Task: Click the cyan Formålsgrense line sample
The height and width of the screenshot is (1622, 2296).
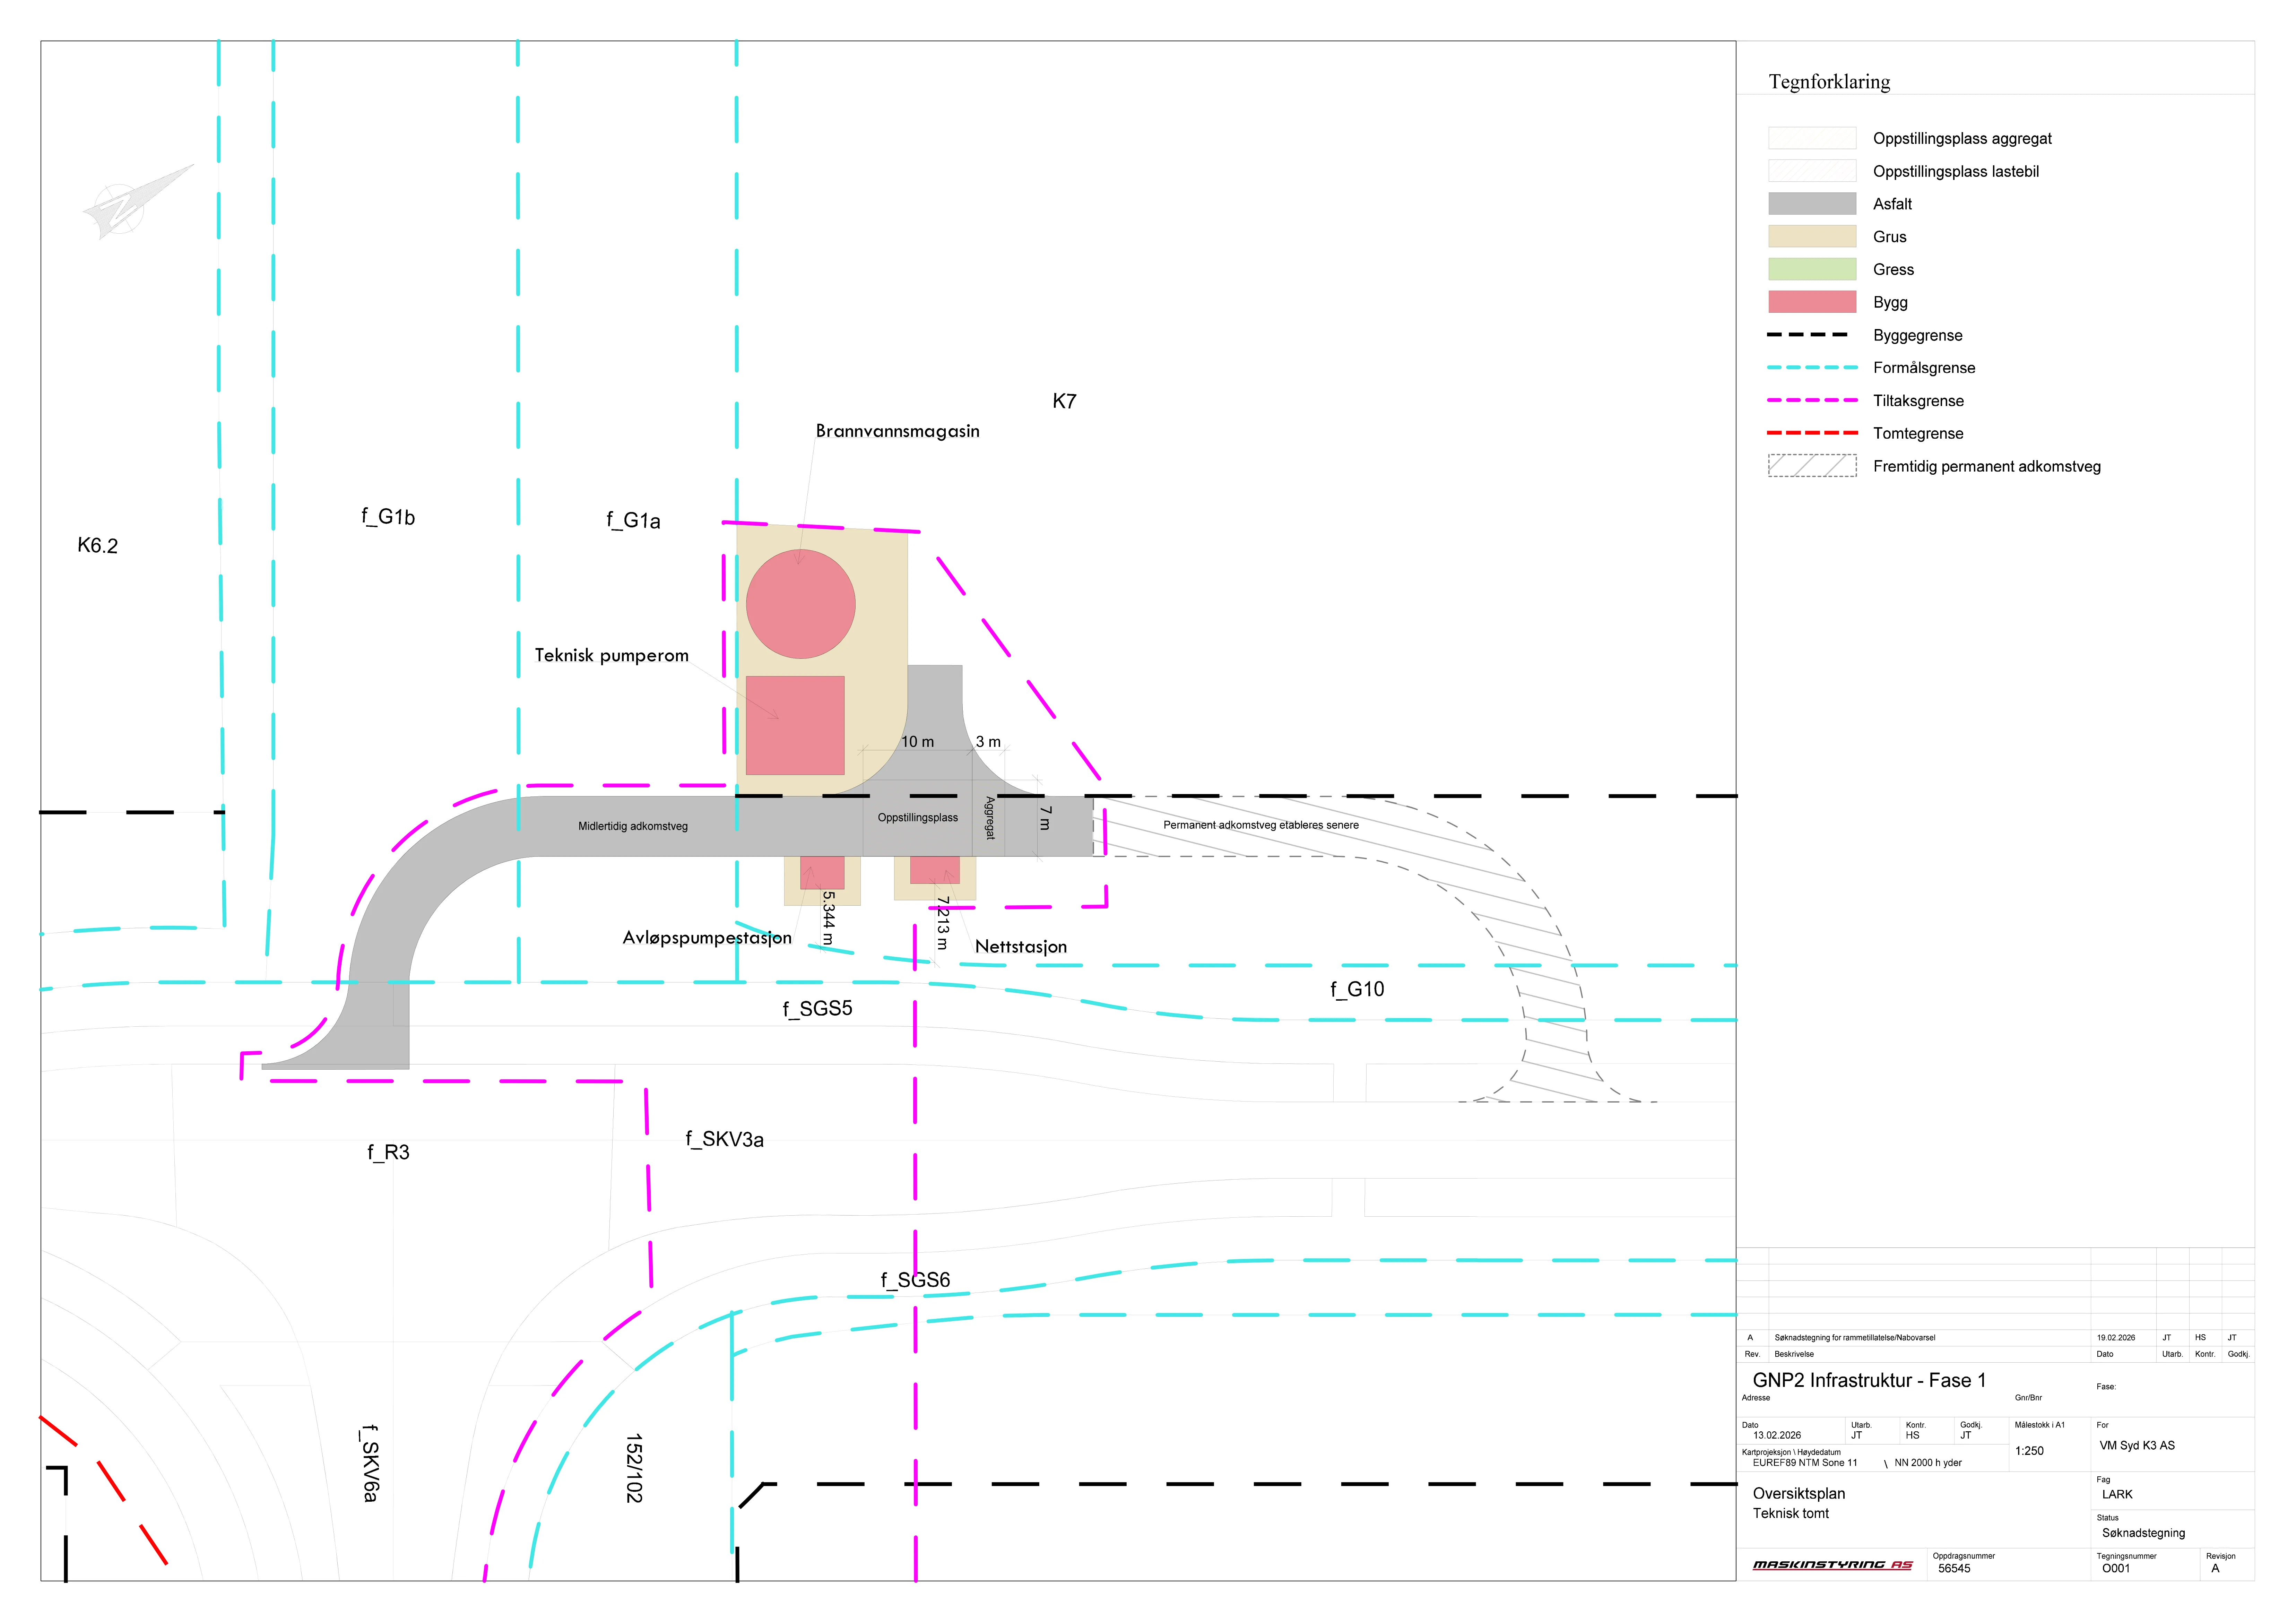Action: [x=1812, y=368]
